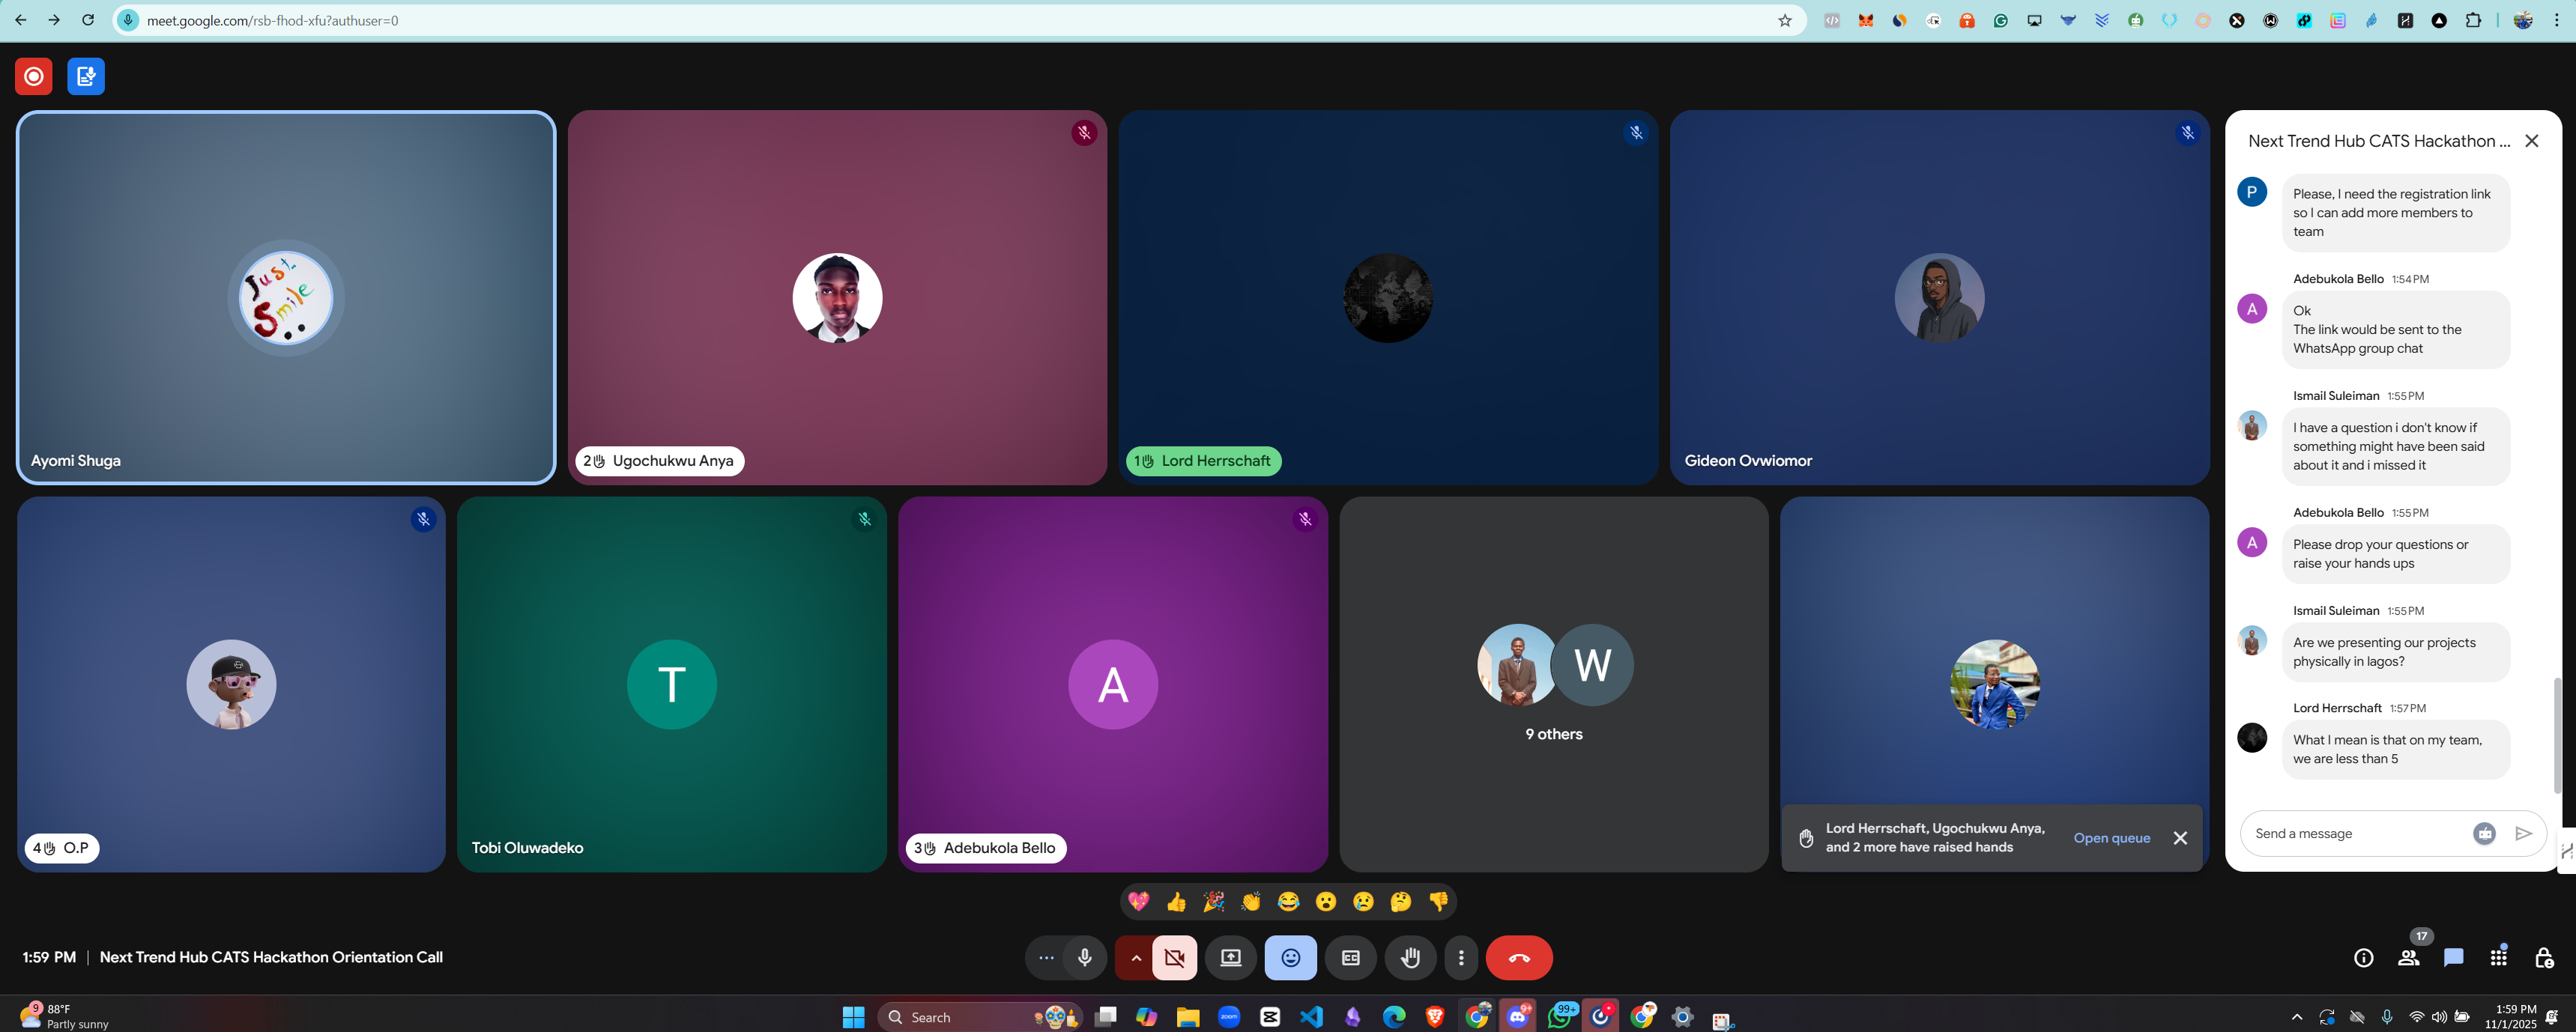Toggle closed captions
Viewport: 2576px width, 1032px height.
(x=1350, y=958)
